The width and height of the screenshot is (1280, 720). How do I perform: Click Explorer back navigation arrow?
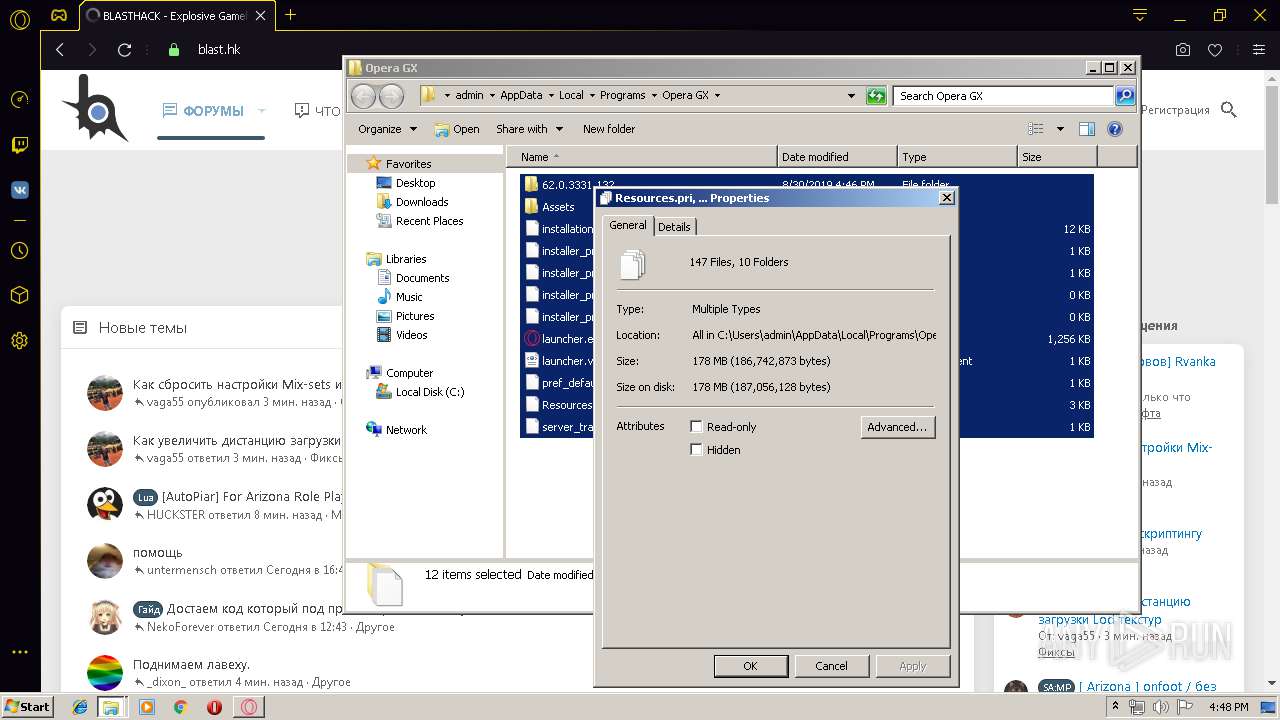point(363,96)
